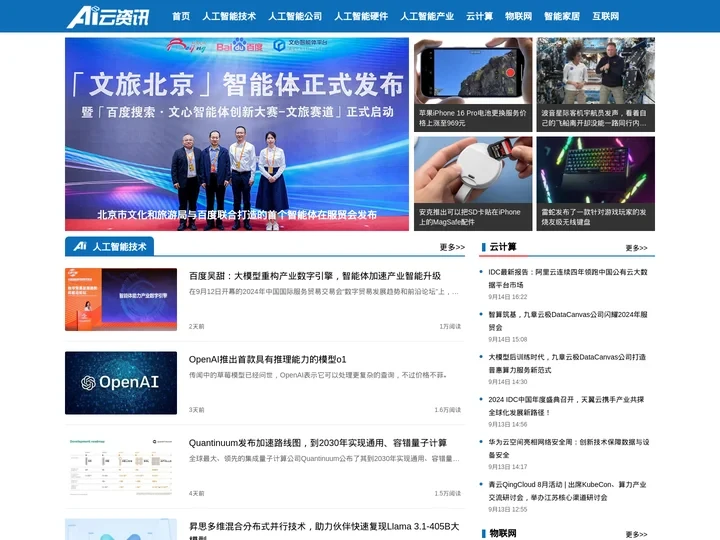Open the OpenAI logo article thumbnail
720x540 pixels.
click(x=121, y=383)
